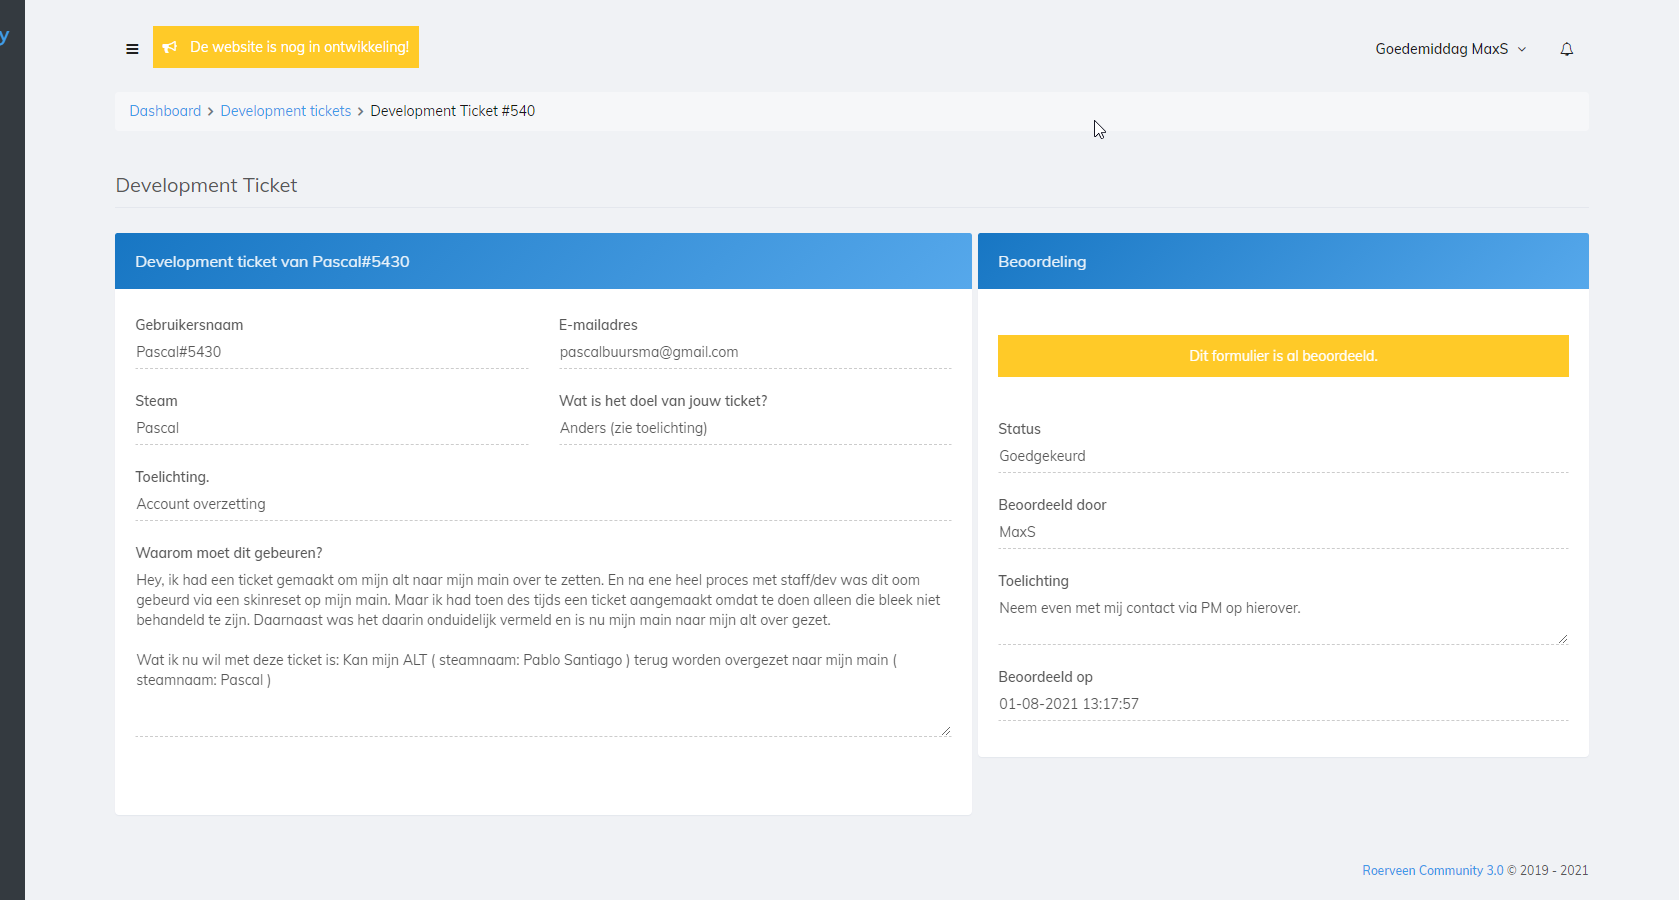Click the Status field showing Goedgekeurd
Image resolution: width=1679 pixels, height=900 pixels.
coord(1282,456)
